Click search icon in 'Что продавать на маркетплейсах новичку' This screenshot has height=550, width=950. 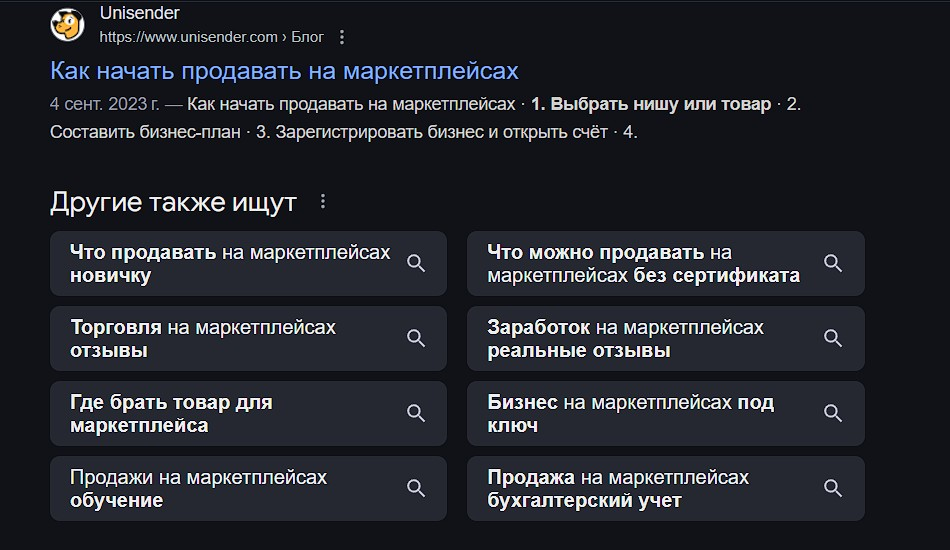click(416, 263)
